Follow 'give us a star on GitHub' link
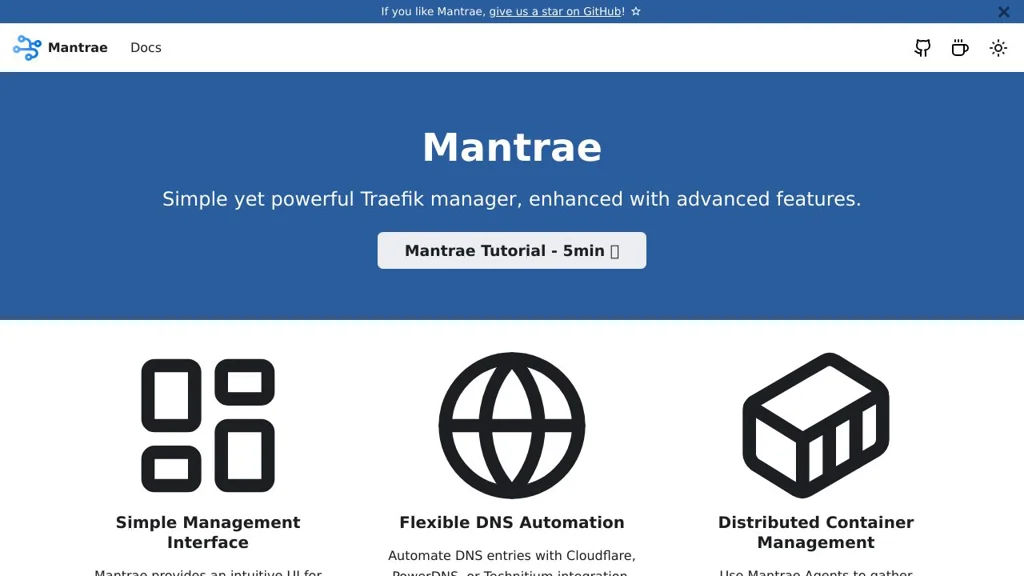 [555, 11]
